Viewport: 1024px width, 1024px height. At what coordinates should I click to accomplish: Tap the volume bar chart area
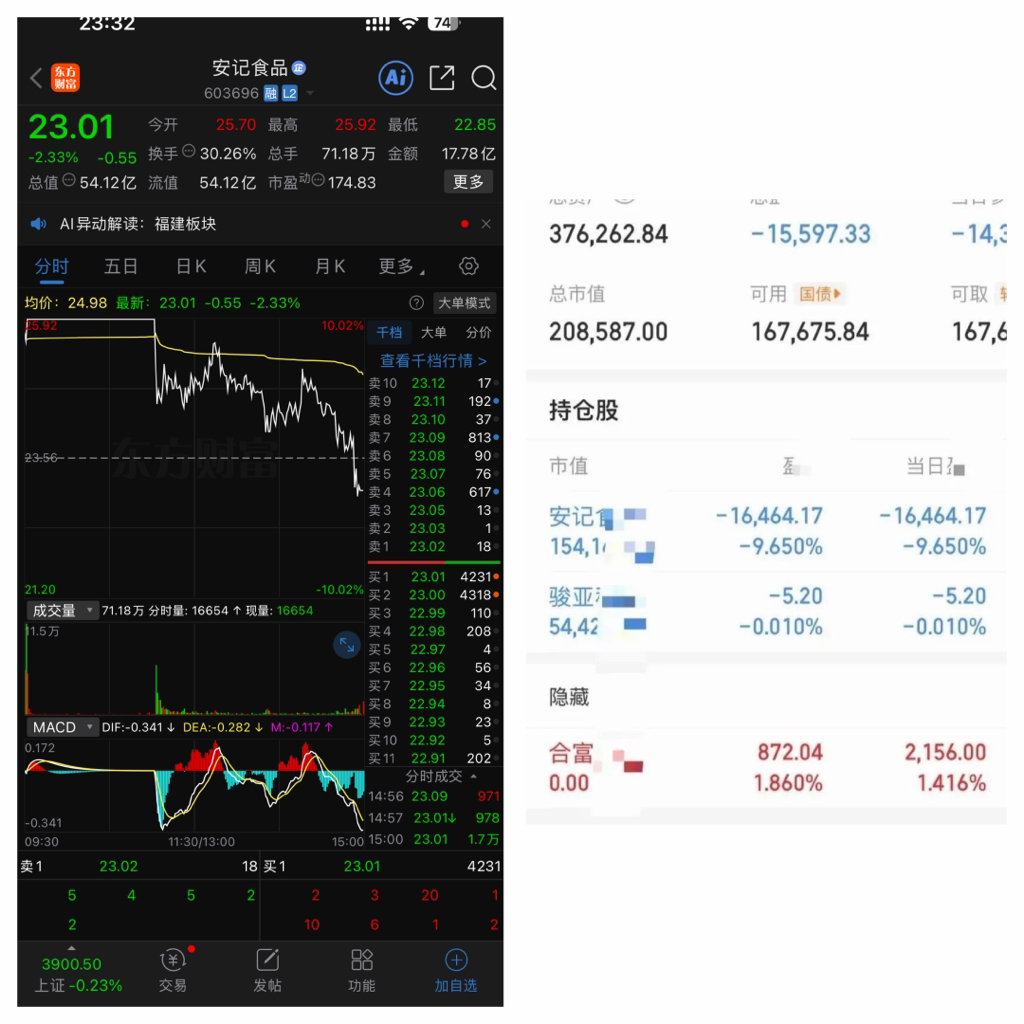(195, 669)
